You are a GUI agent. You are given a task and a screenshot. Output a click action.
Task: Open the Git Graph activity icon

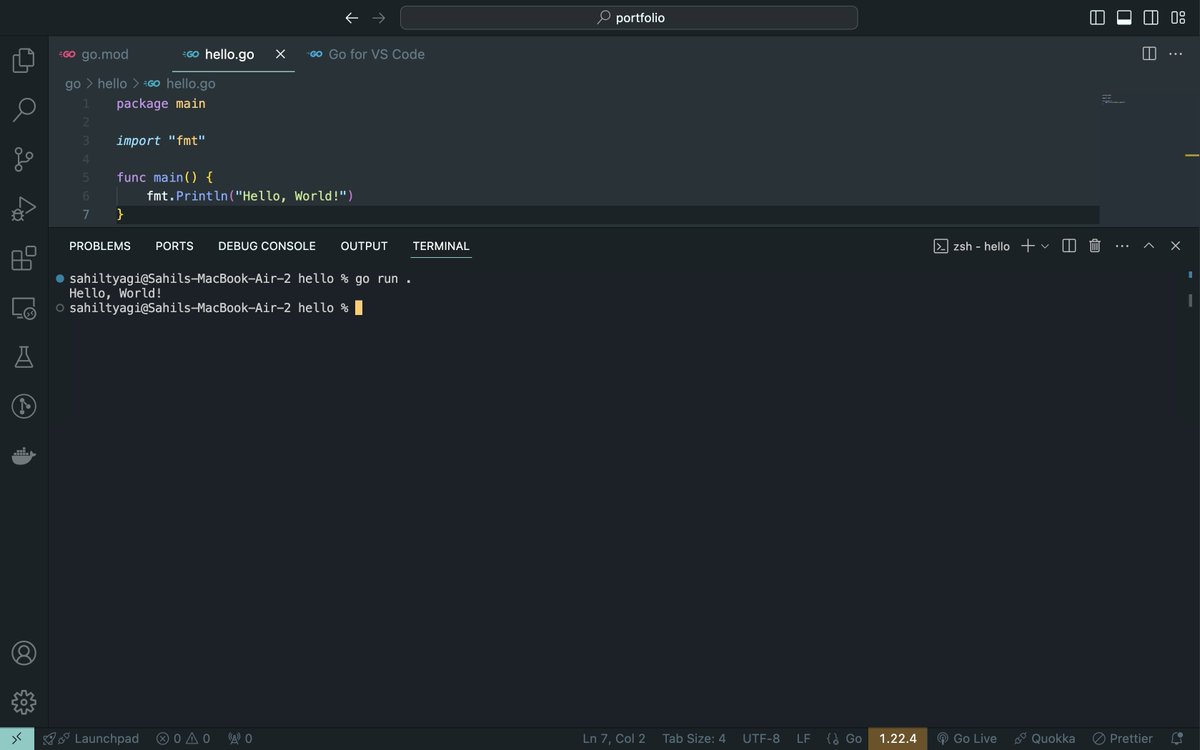[24, 406]
